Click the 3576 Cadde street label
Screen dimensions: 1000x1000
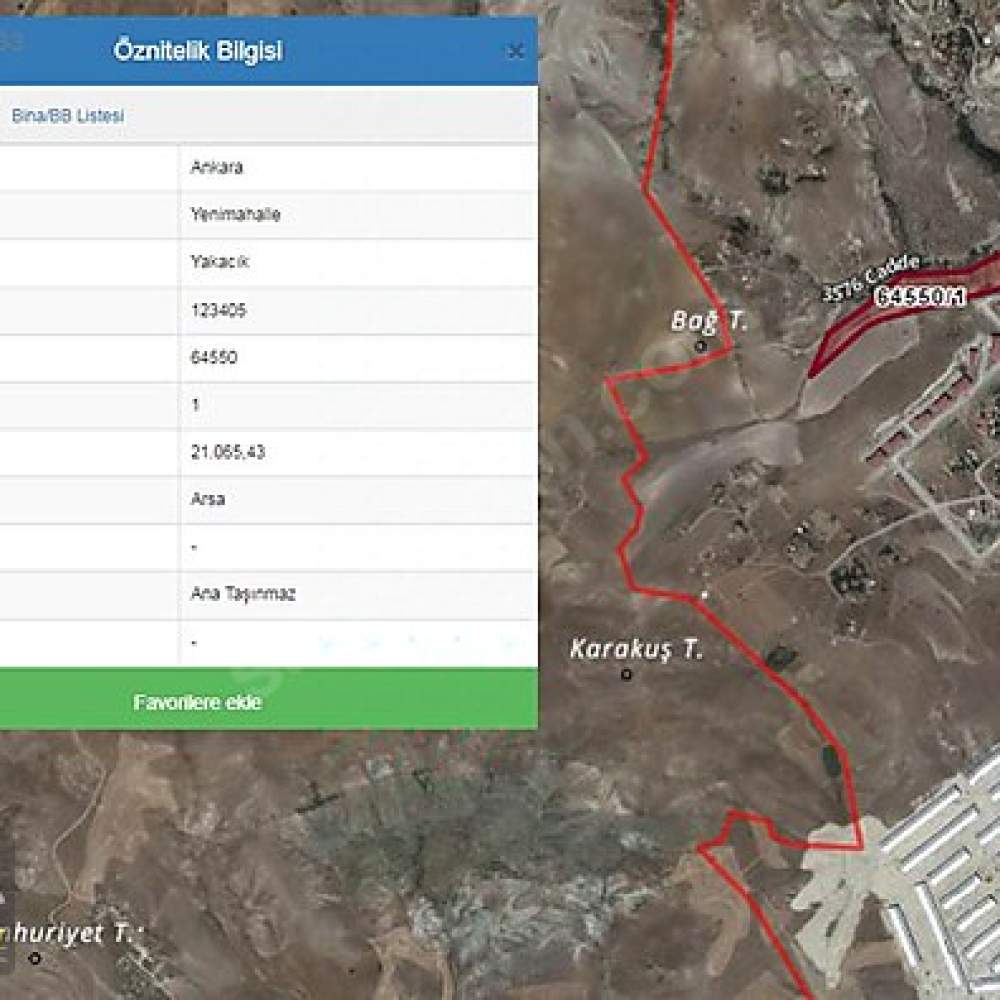pyautogui.click(x=871, y=278)
